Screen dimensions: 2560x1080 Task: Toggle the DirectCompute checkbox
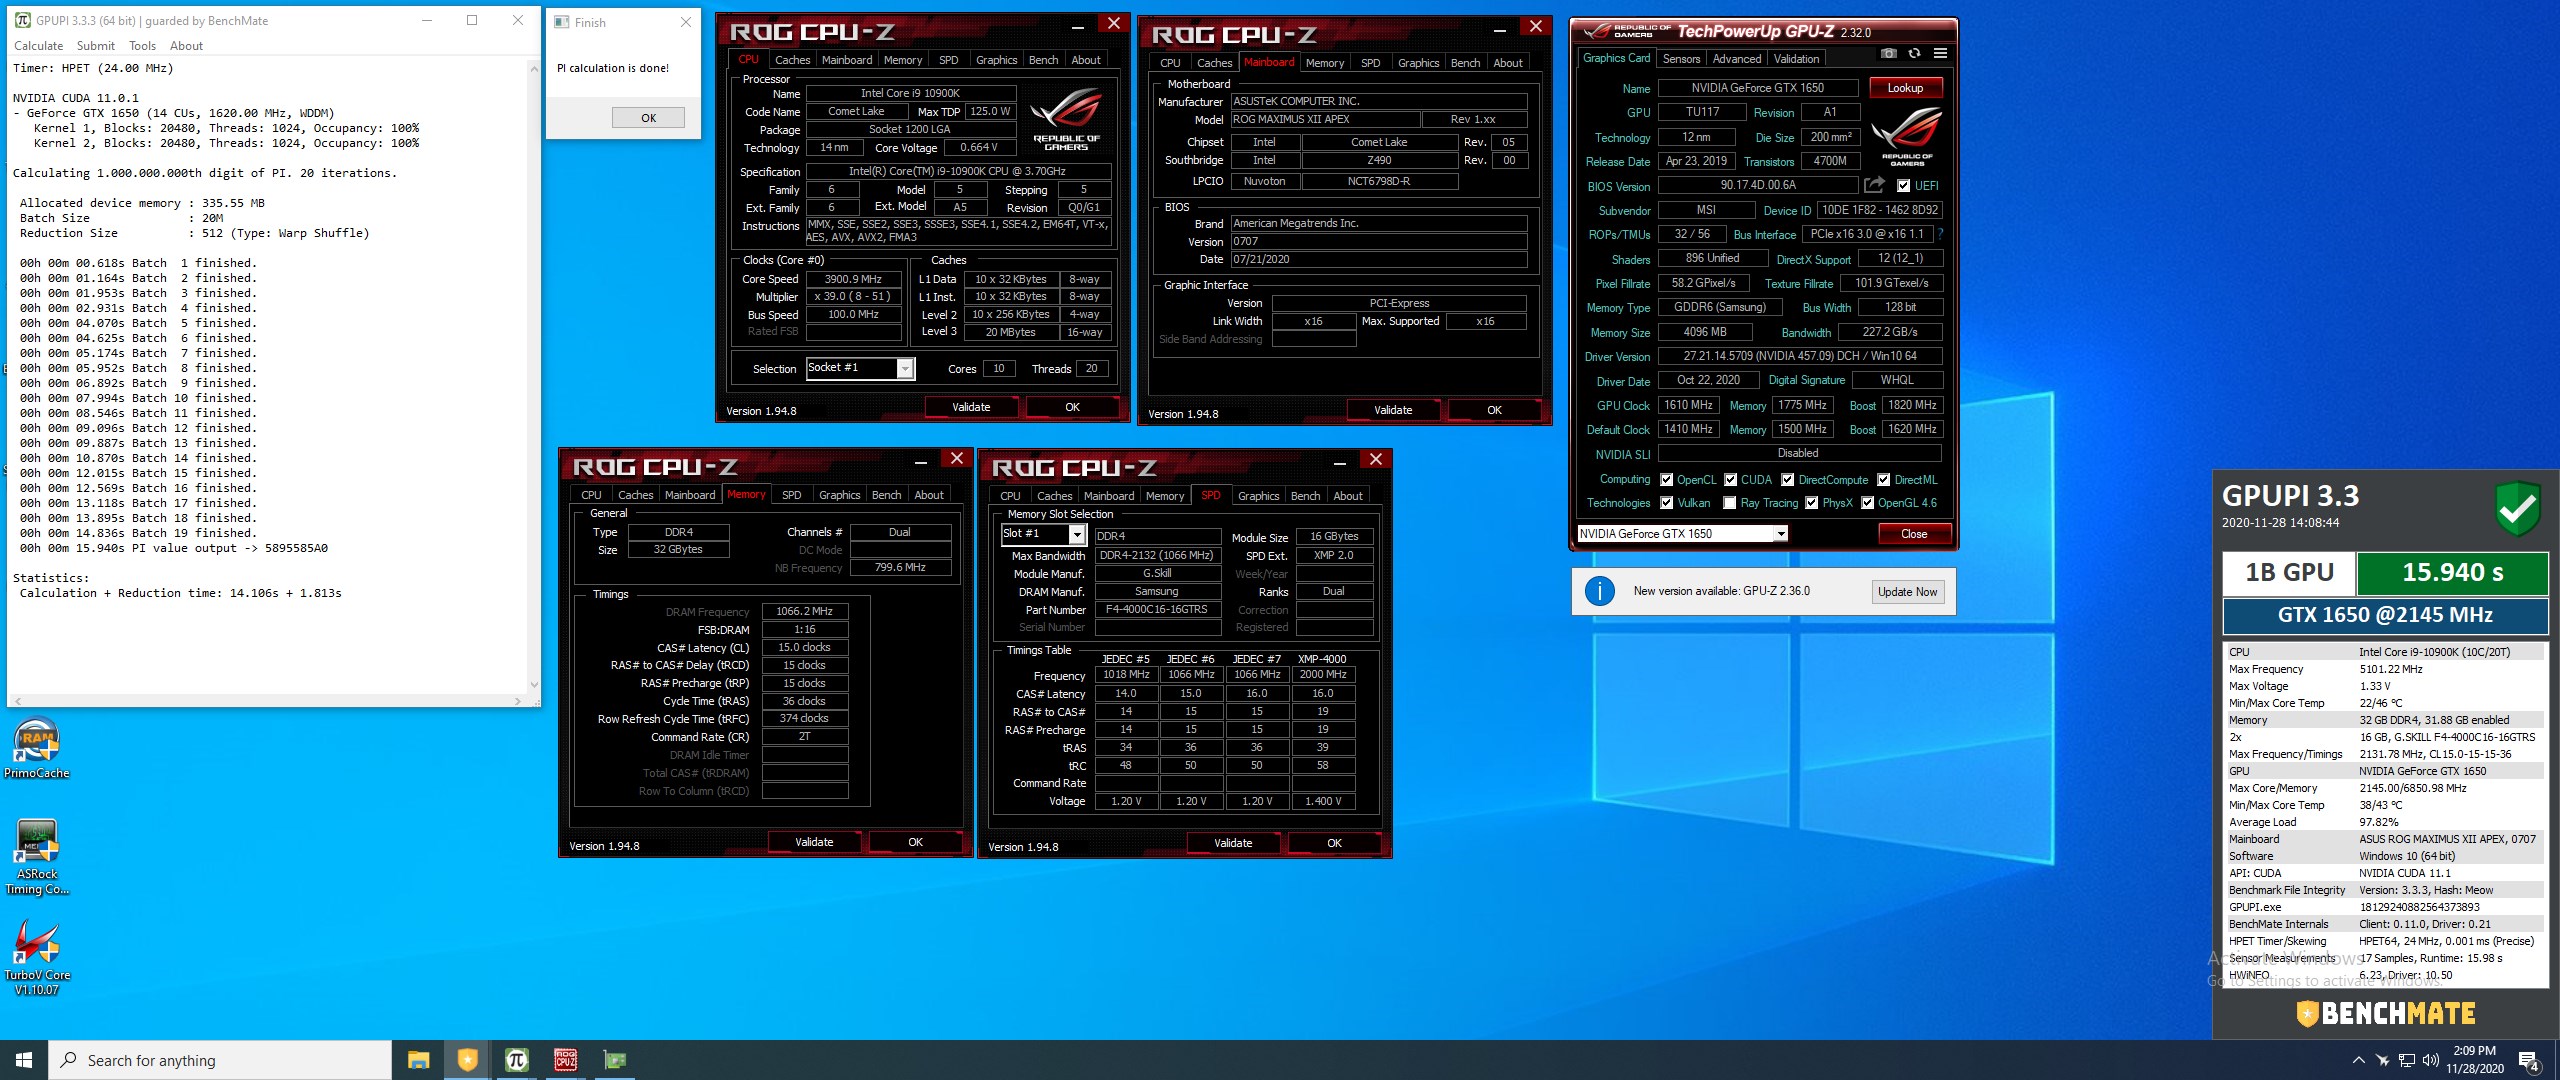click(x=1787, y=480)
